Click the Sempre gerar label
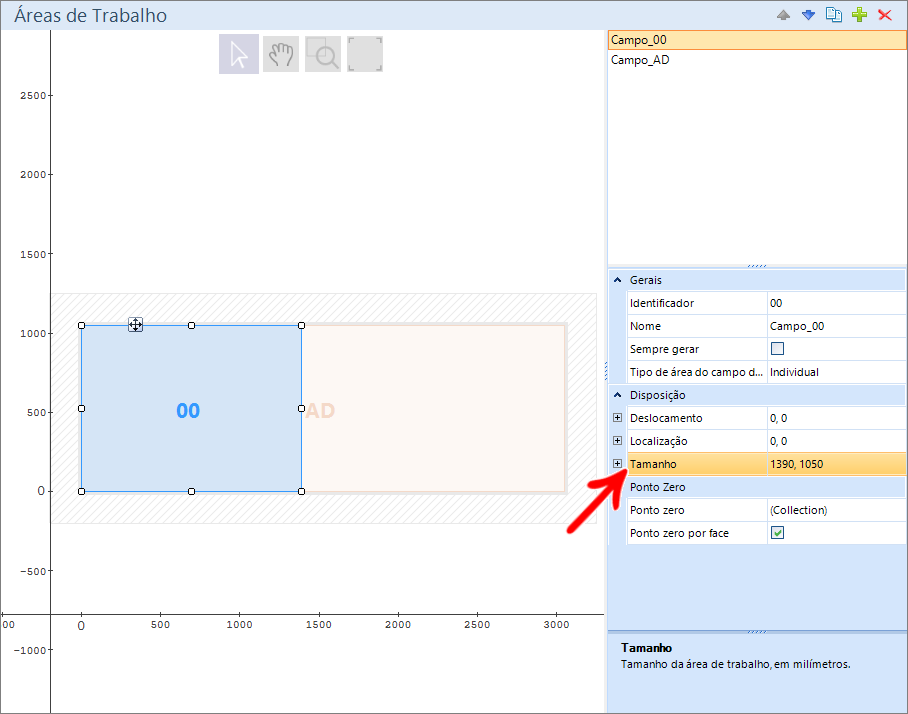 coord(664,349)
